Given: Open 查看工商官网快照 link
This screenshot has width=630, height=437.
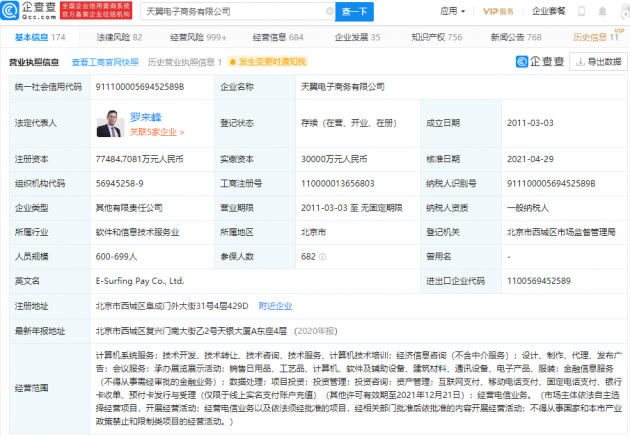Looking at the screenshot, I should click(105, 62).
